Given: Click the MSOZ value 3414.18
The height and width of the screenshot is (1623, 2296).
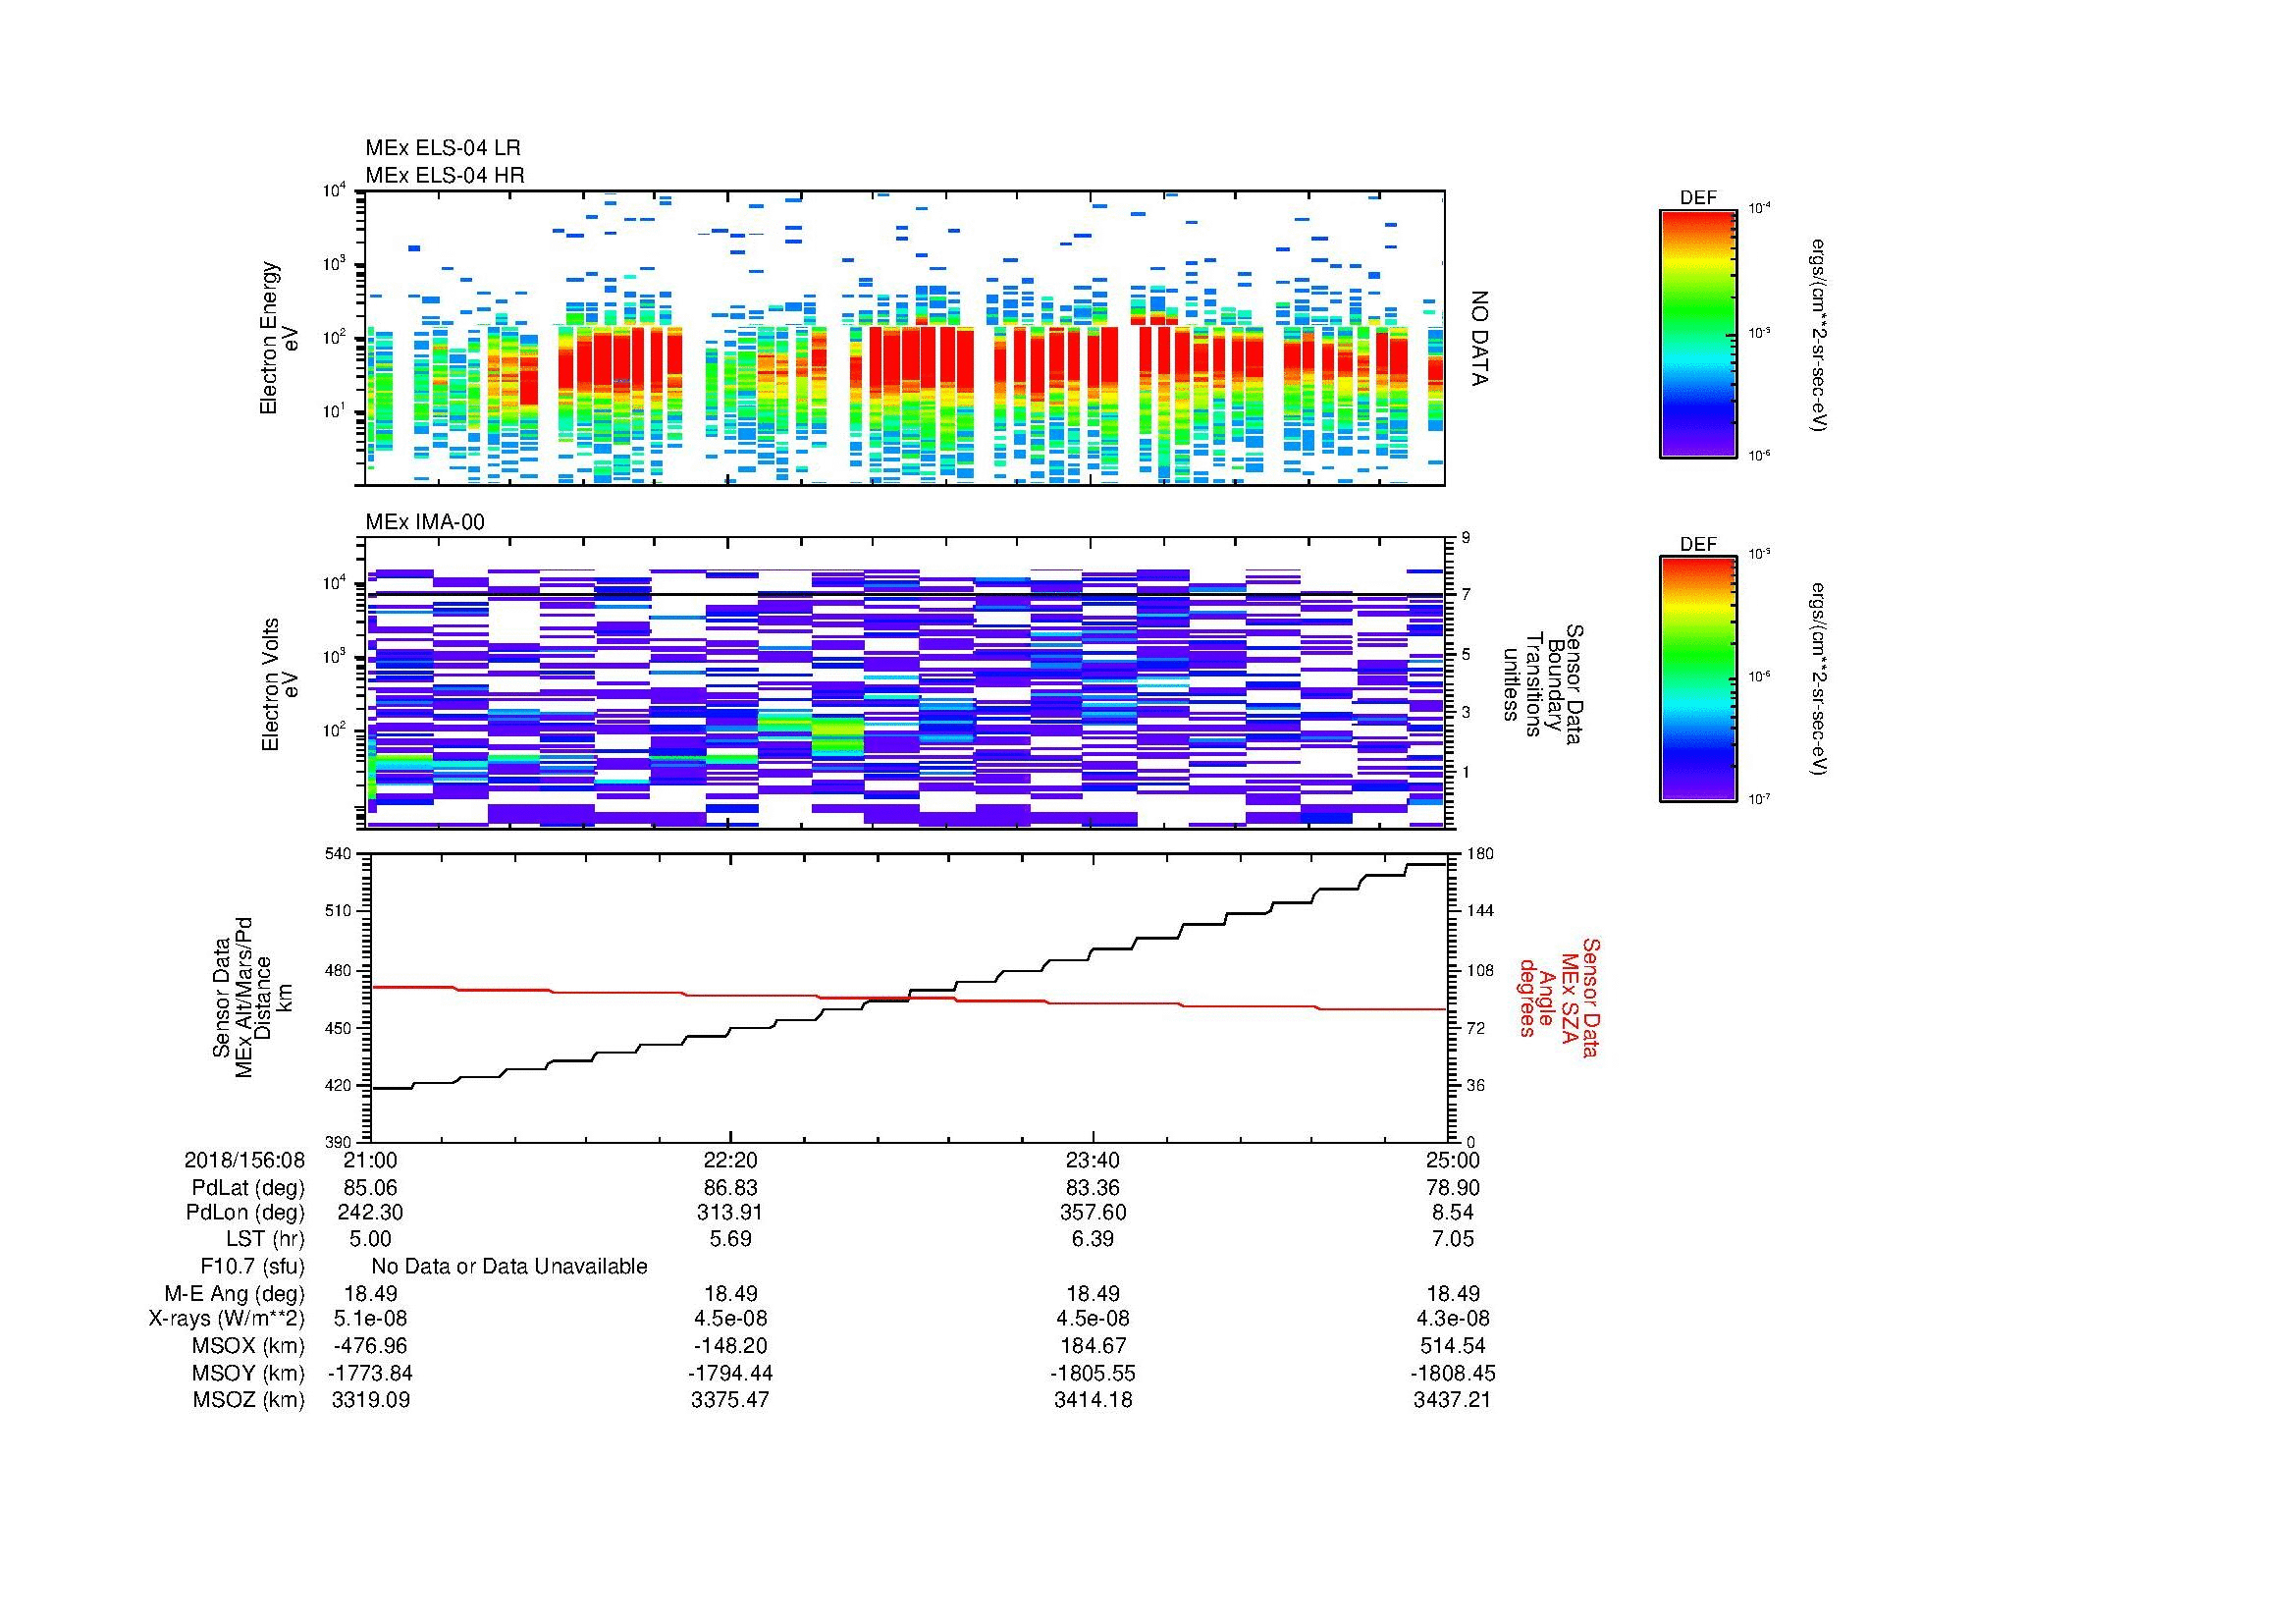Looking at the screenshot, I should pyautogui.click(x=1093, y=1400).
